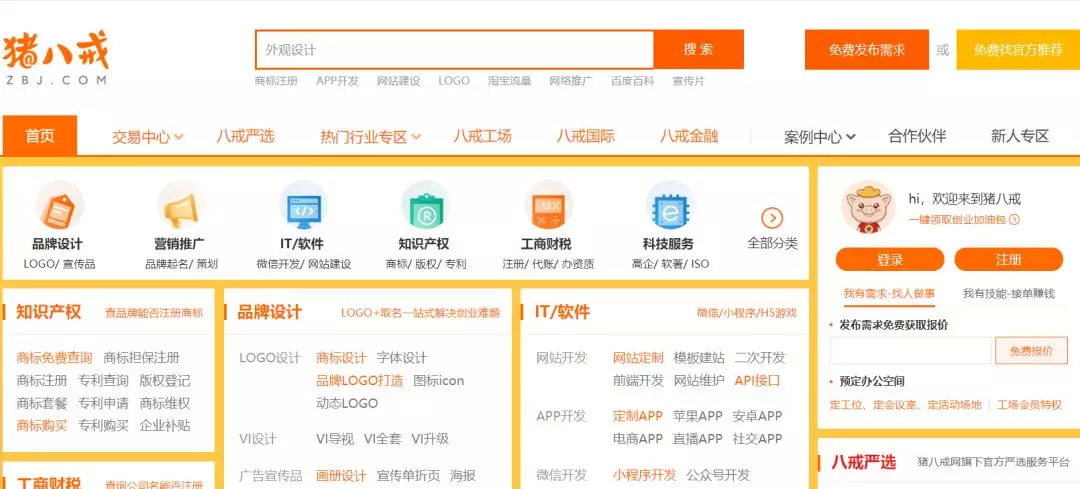
Task: Click the pig mascot avatar
Action: point(868,207)
